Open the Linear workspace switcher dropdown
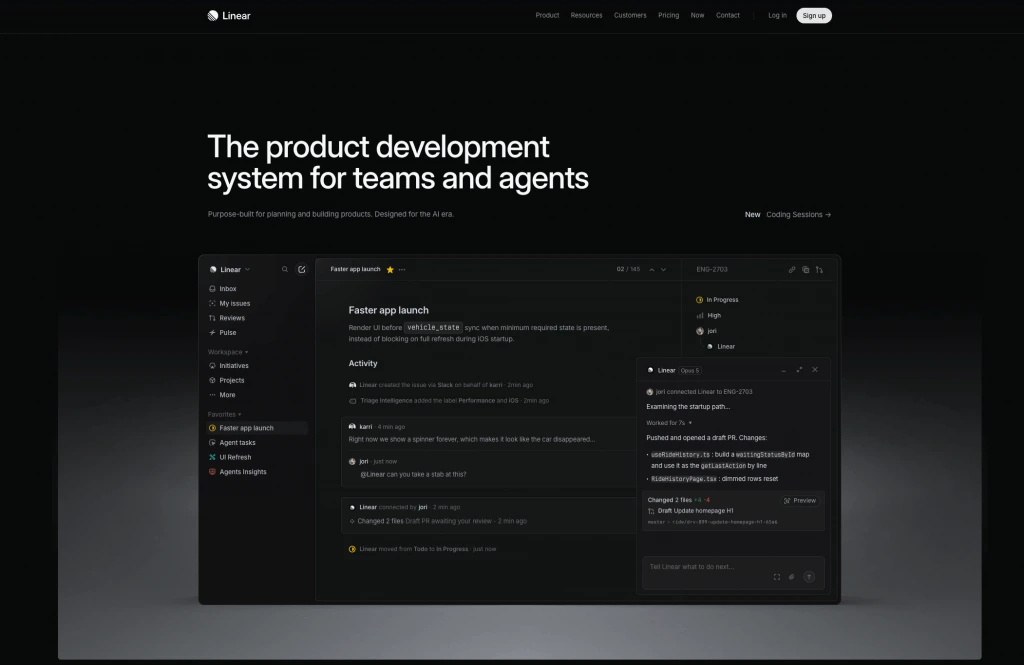 point(231,269)
